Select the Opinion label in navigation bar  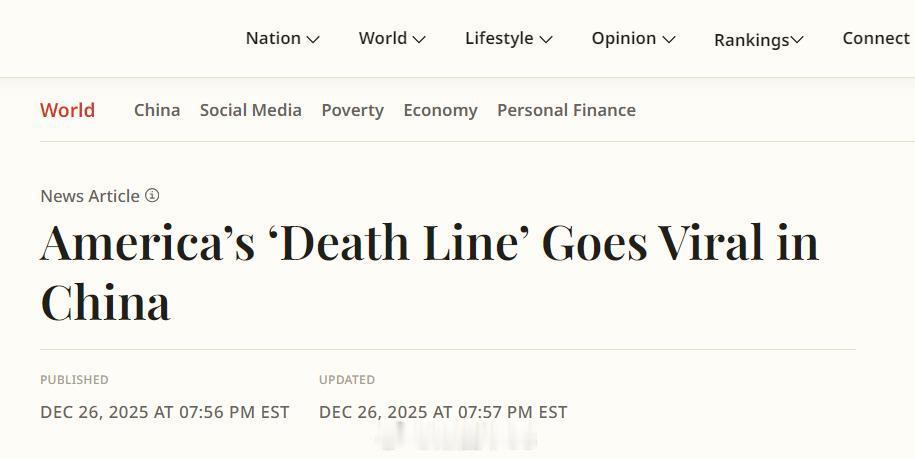pyautogui.click(x=624, y=38)
